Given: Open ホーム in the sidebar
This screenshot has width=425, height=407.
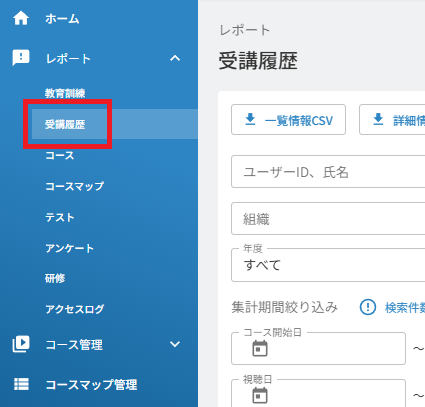Looking at the screenshot, I should (x=62, y=19).
